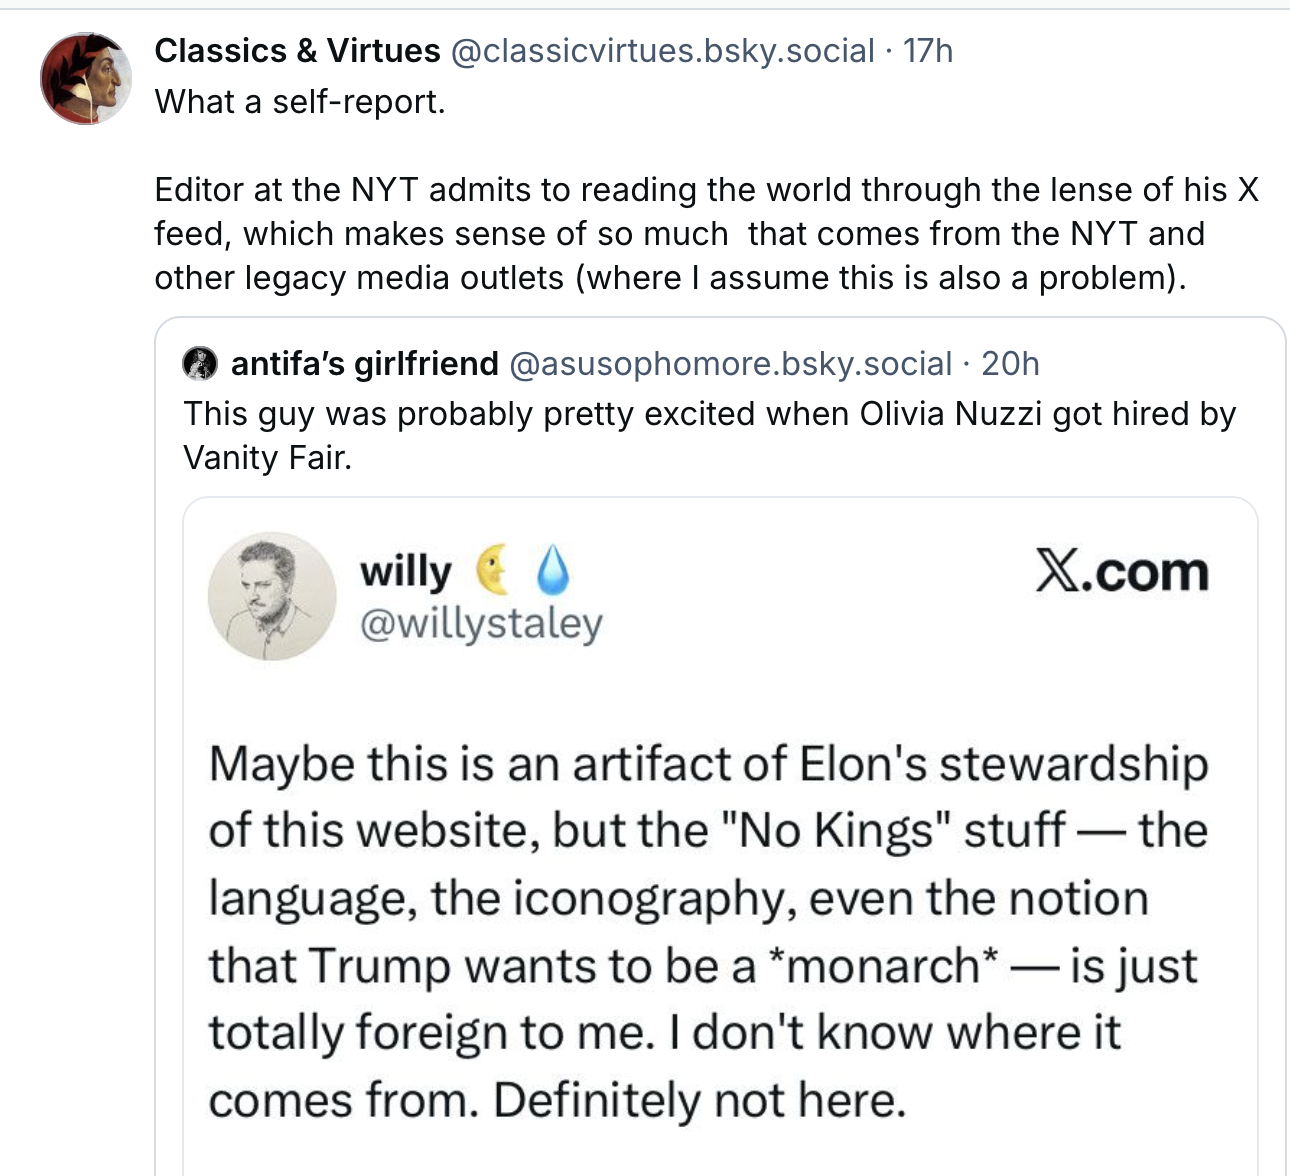This screenshot has width=1290, height=1176.
Task: Click the @willystaley handle
Action: click(x=480, y=624)
